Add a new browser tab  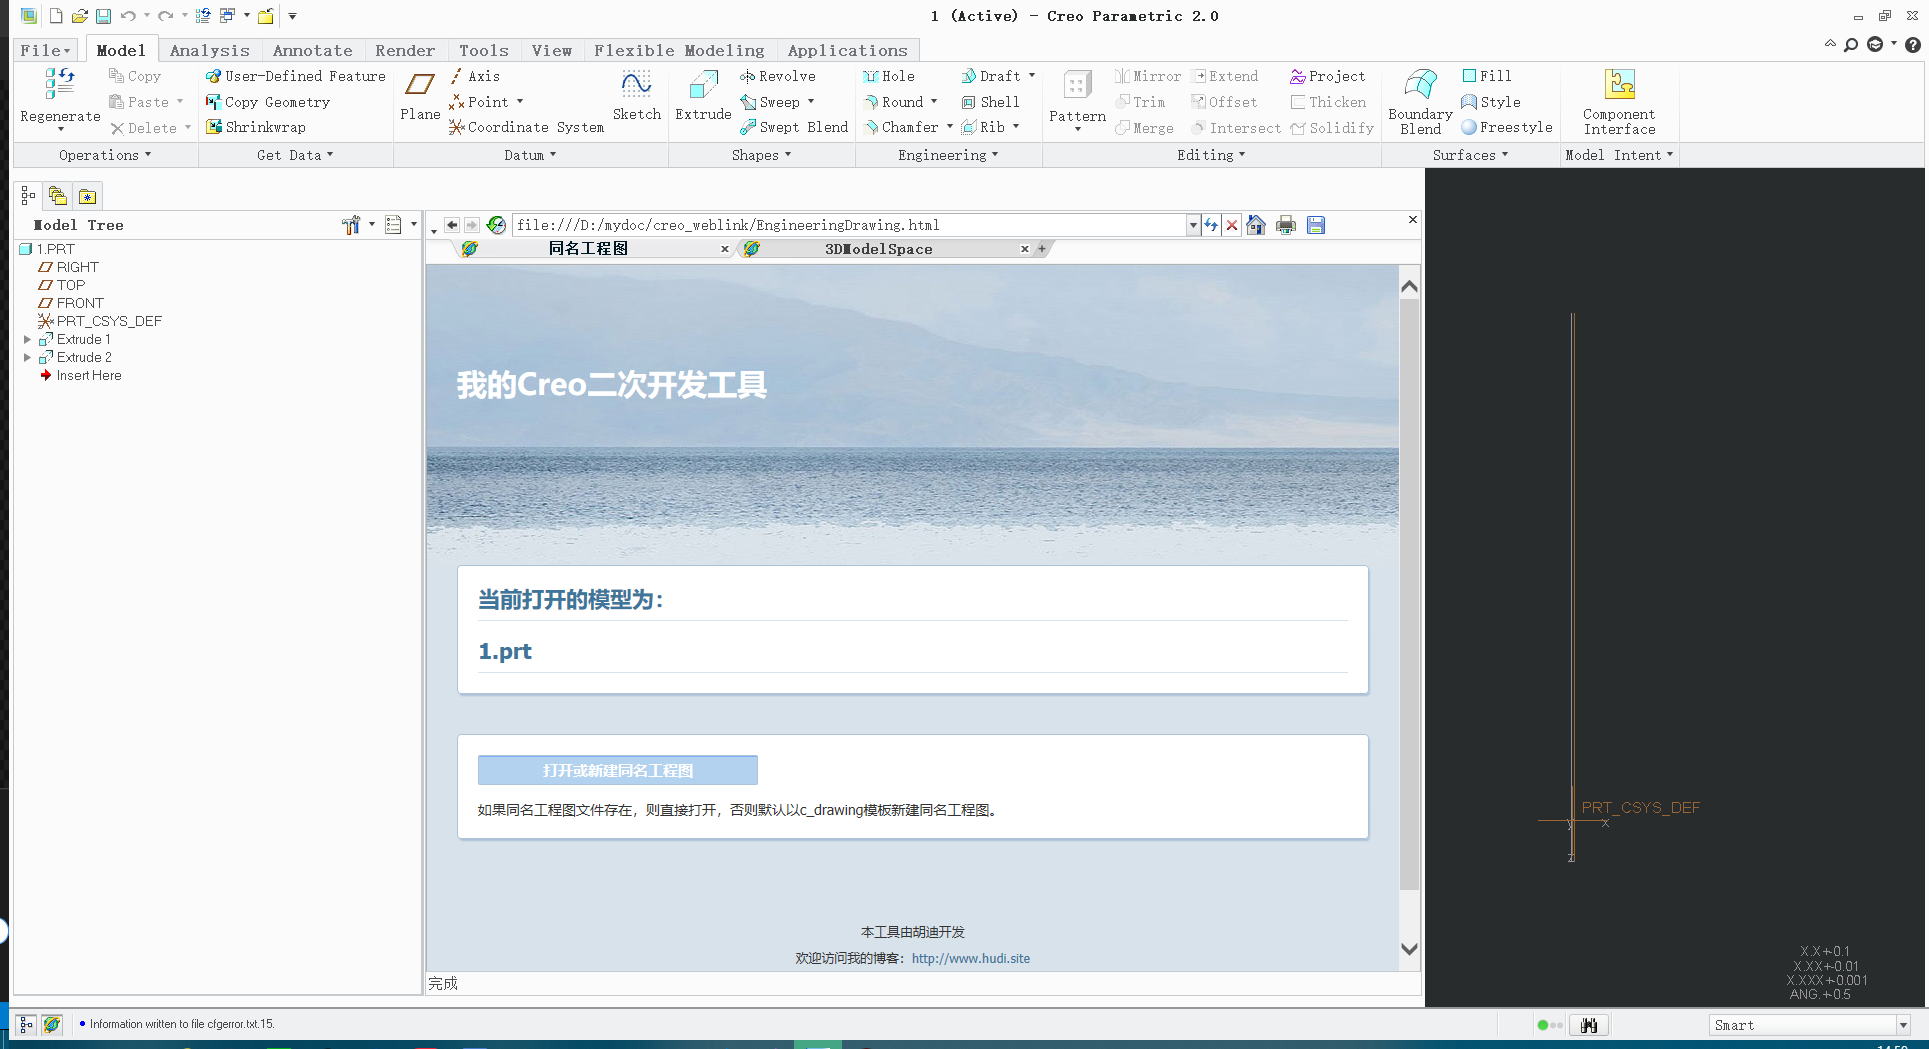coord(1041,249)
